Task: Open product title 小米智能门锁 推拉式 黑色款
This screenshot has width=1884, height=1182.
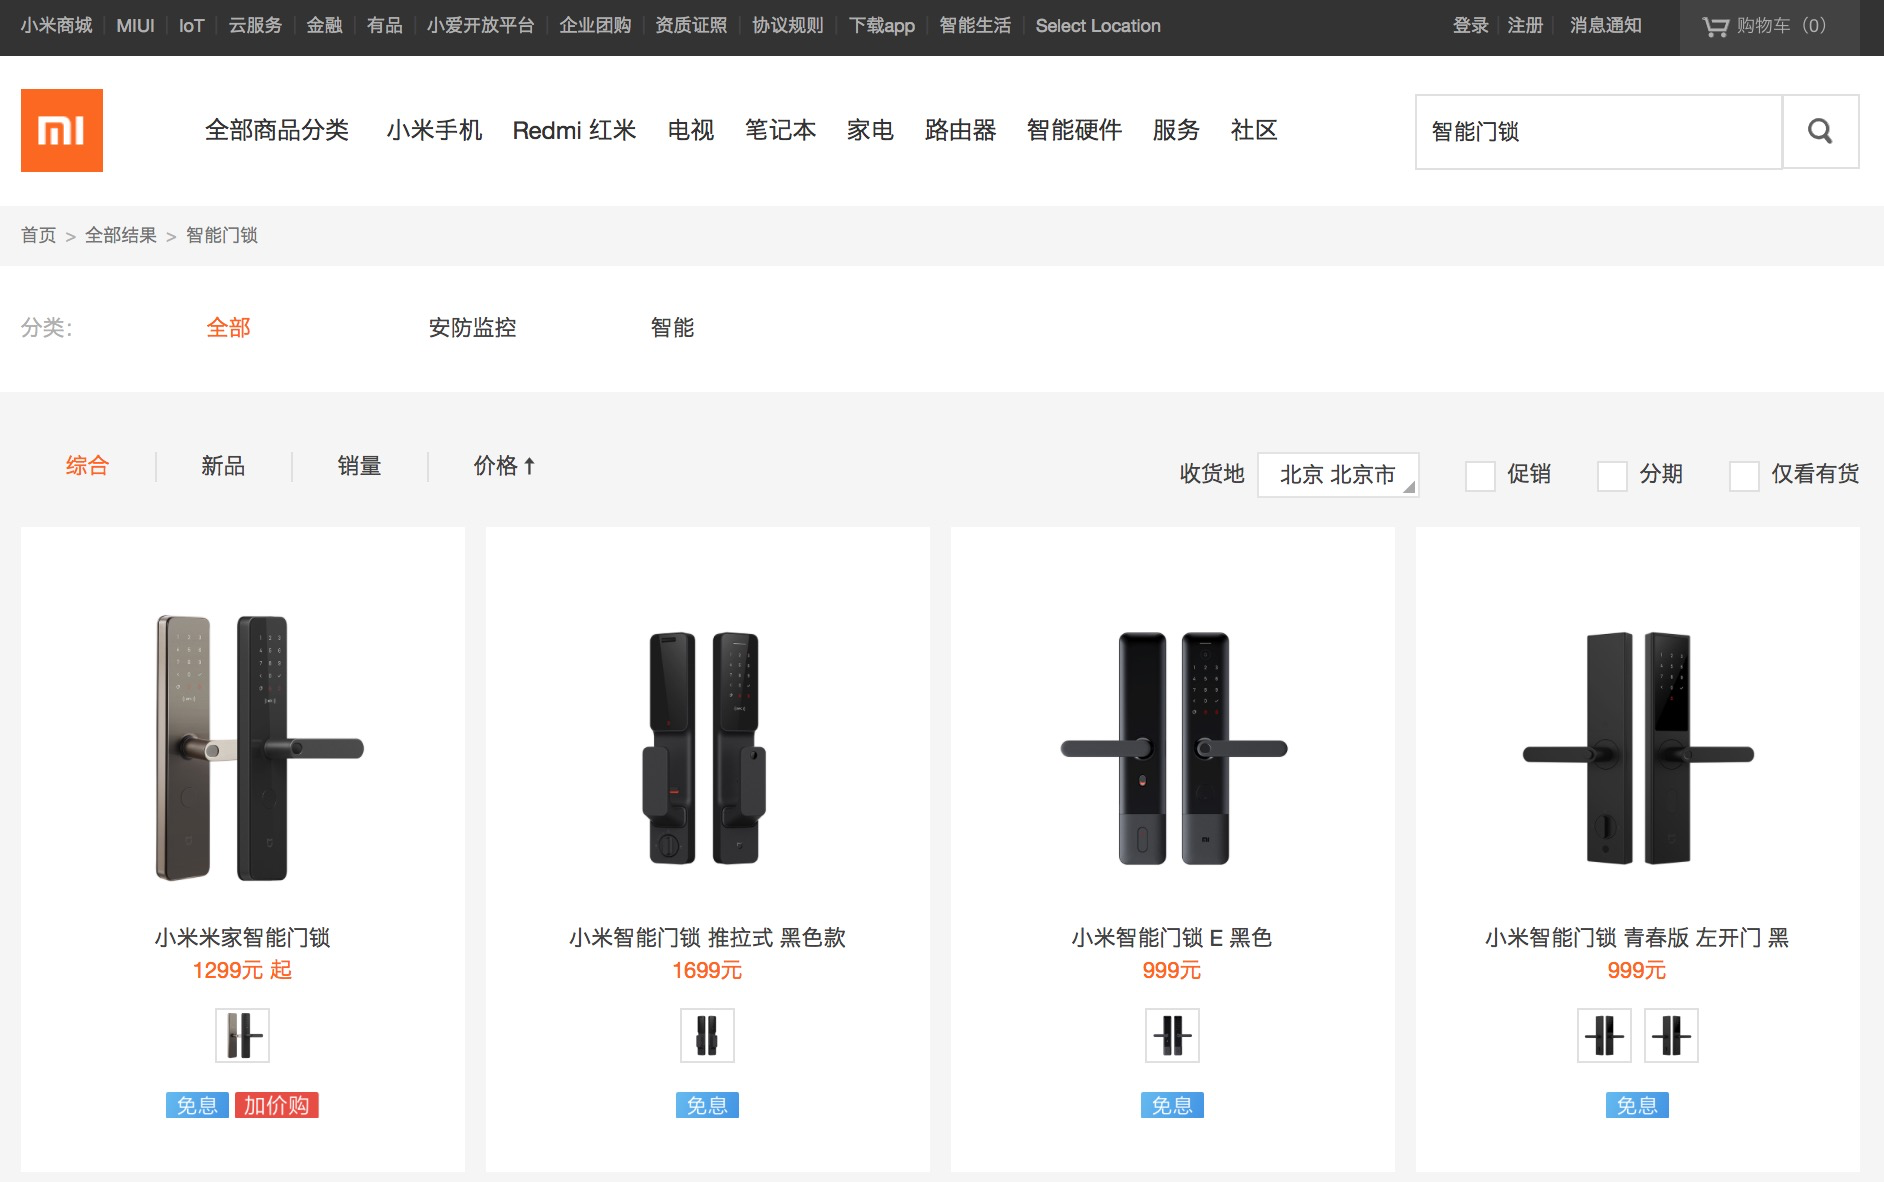Action: pyautogui.click(x=707, y=938)
